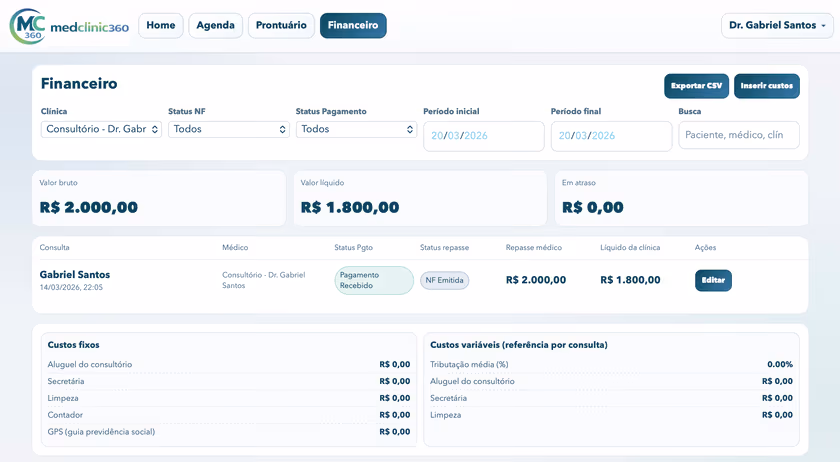The width and height of the screenshot is (840, 462).
Task: Click the Pagamento Recebido status badge
Action: 374,280
